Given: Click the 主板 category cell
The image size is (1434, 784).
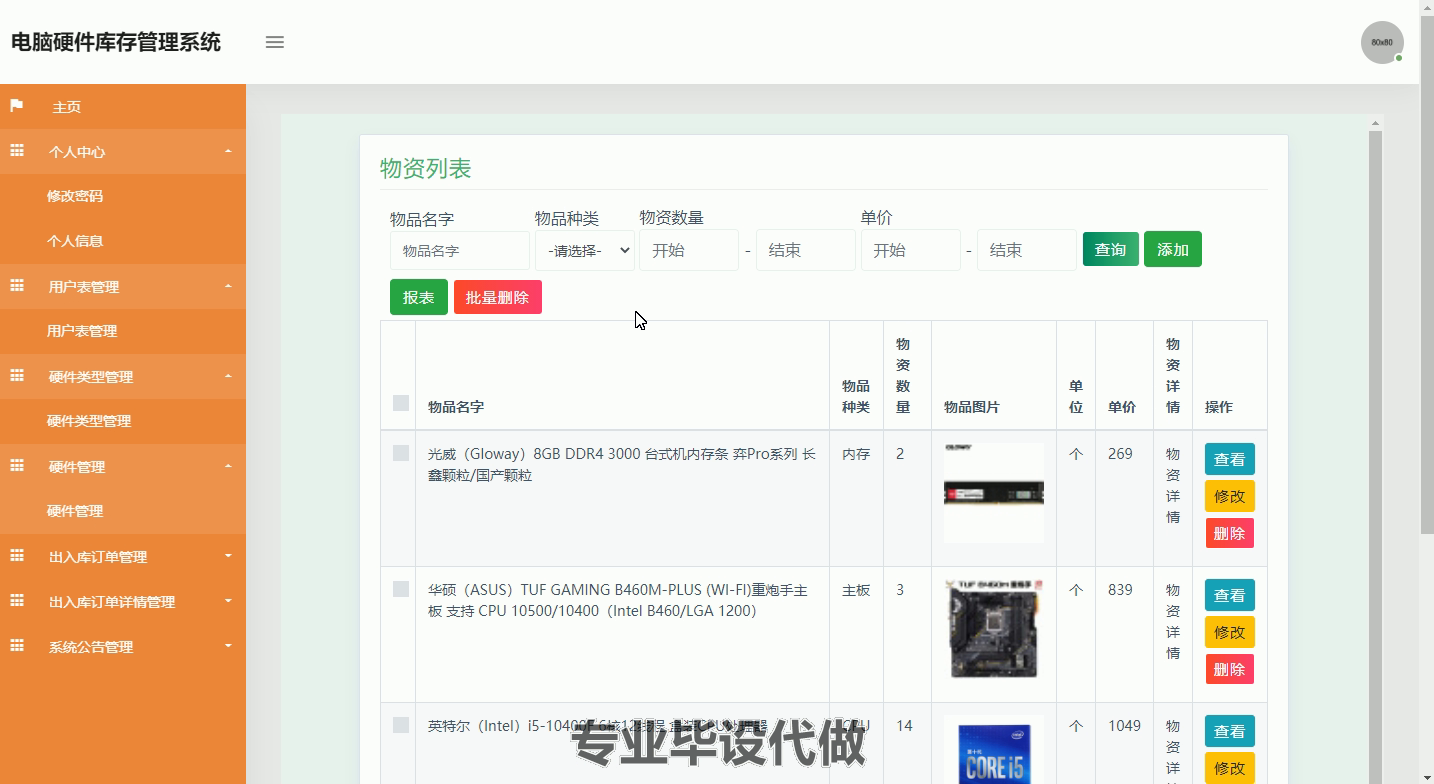Looking at the screenshot, I should (856, 590).
